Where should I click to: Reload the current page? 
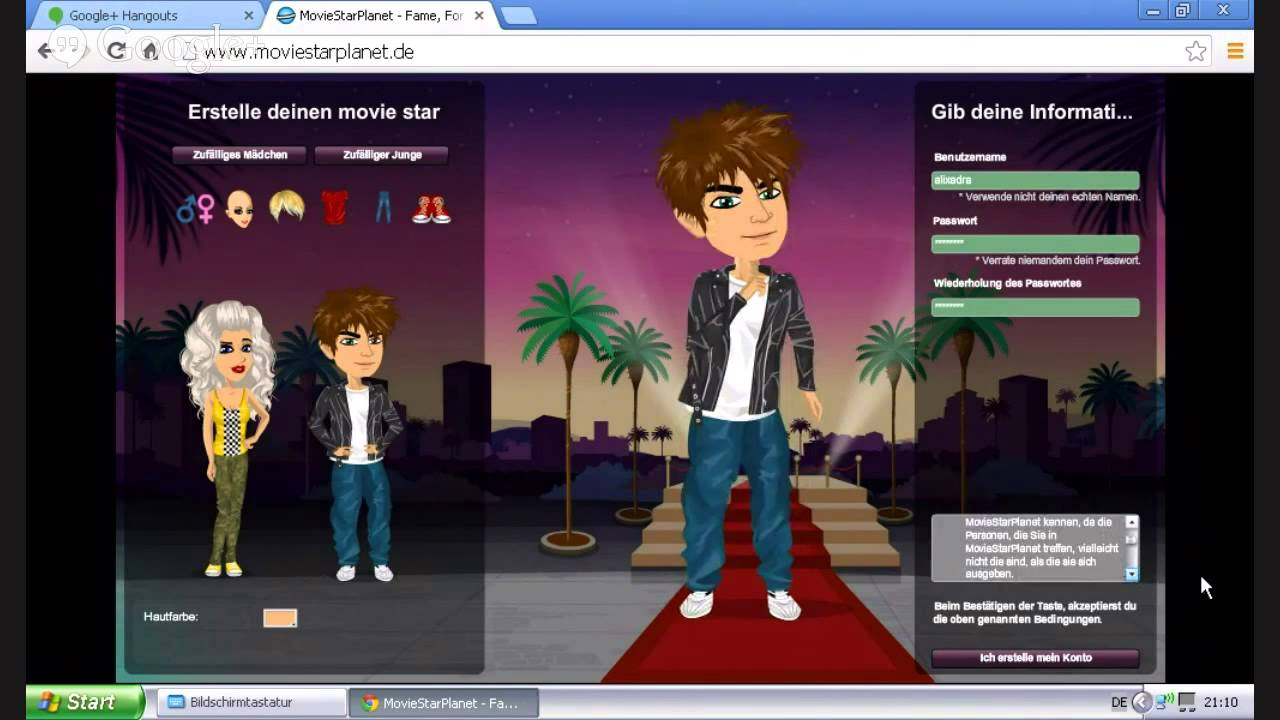[115, 51]
